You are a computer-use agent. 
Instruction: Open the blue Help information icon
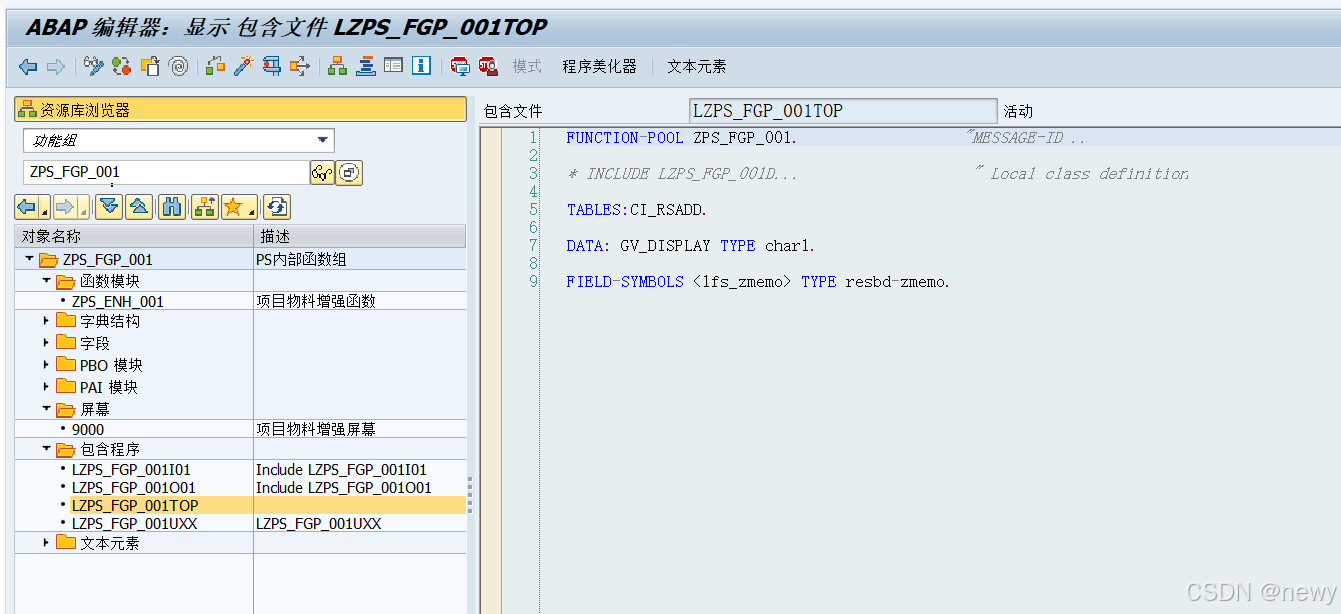421,66
